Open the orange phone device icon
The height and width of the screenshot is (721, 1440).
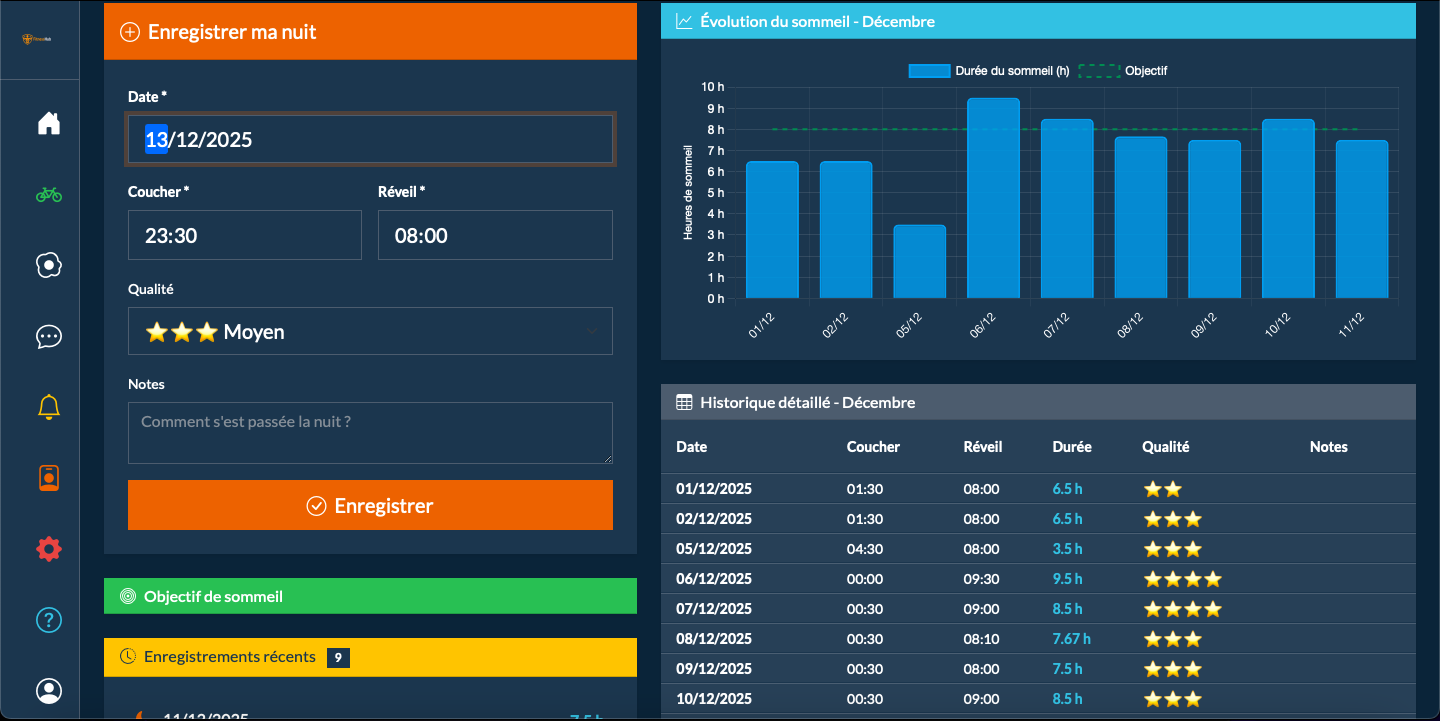[49, 478]
